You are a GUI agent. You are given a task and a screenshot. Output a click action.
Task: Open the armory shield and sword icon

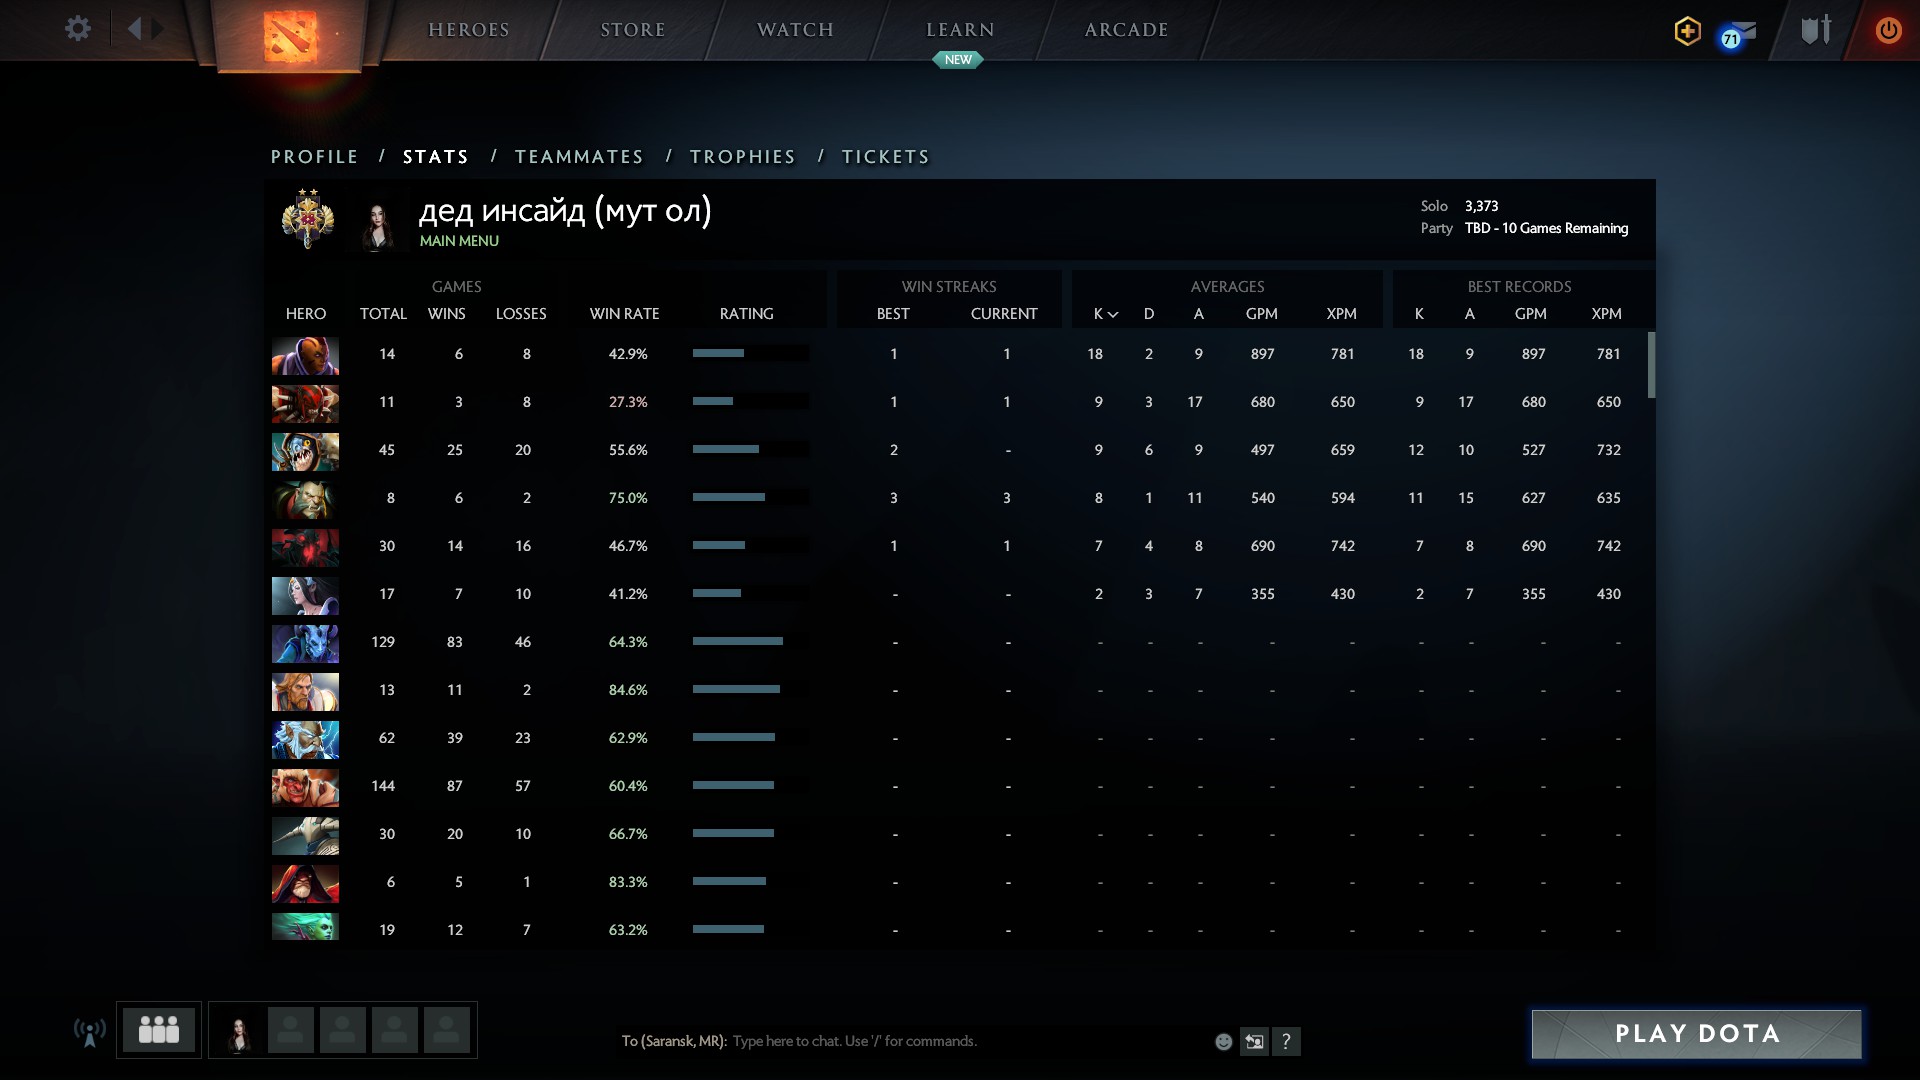[1816, 29]
